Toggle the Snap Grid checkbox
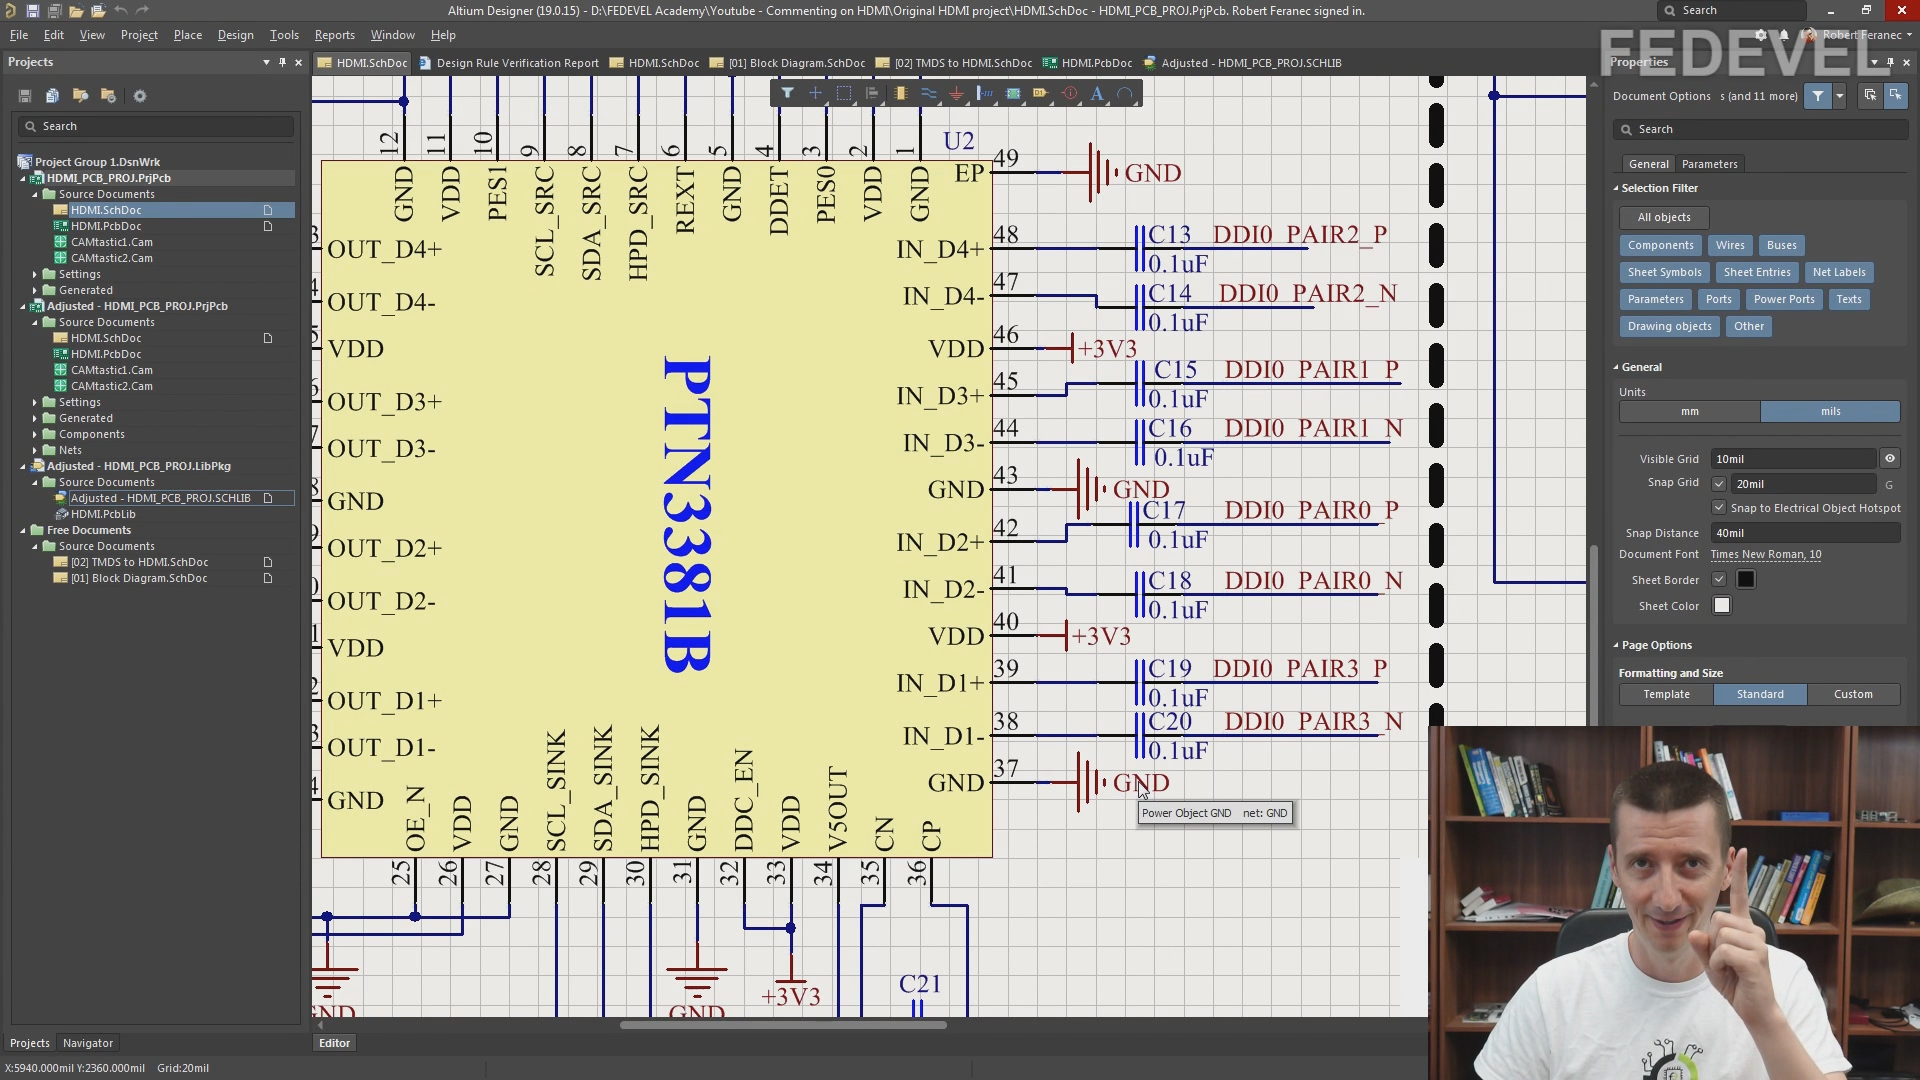The height and width of the screenshot is (1080, 1920). pyautogui.click(x=1719, y=484)
